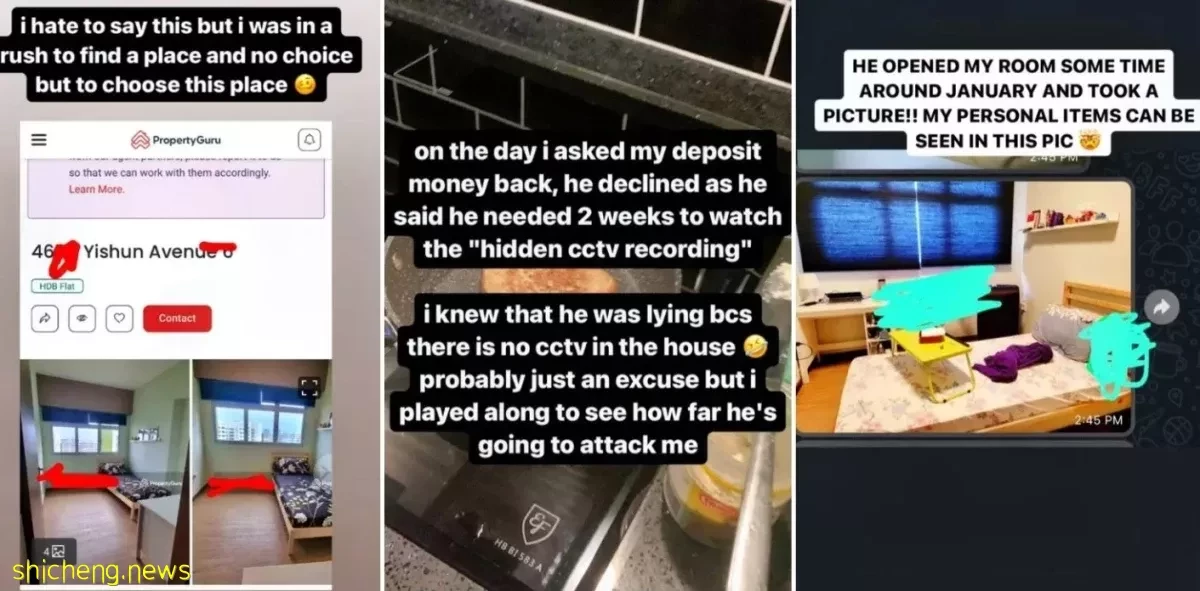Tap the pink notice banner
The width and height of the screenshot is (1200, 591).
tap(176, 178)
